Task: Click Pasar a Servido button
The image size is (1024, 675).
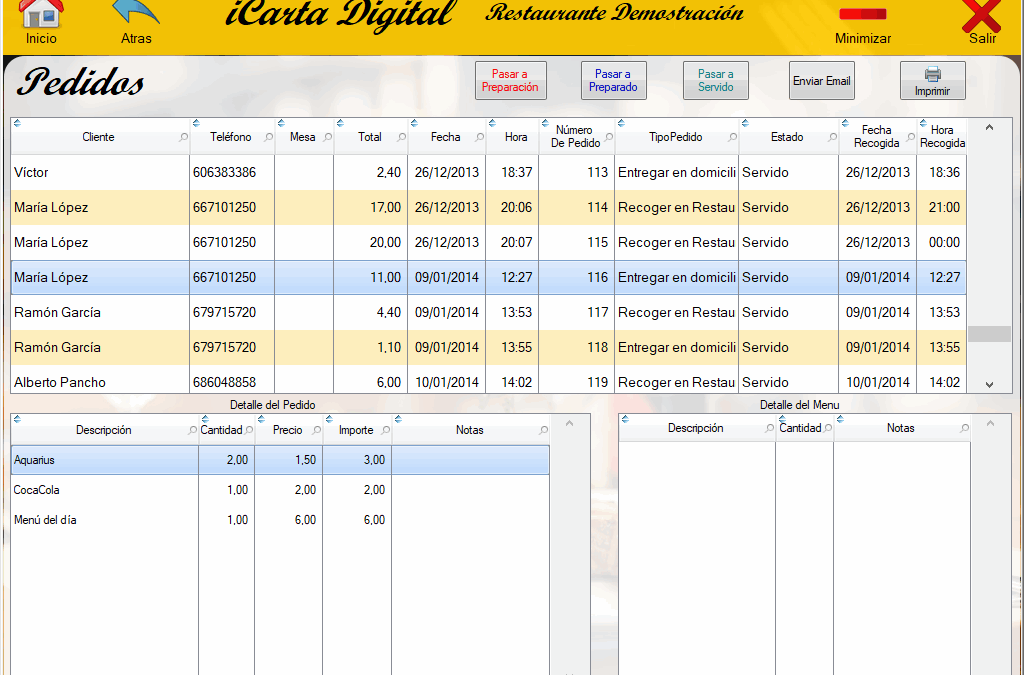Action: click(716, 81)
